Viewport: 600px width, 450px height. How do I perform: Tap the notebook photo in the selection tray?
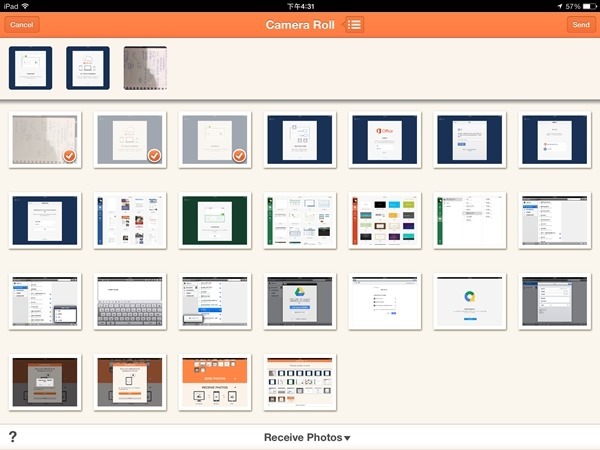tap(145, 68)
